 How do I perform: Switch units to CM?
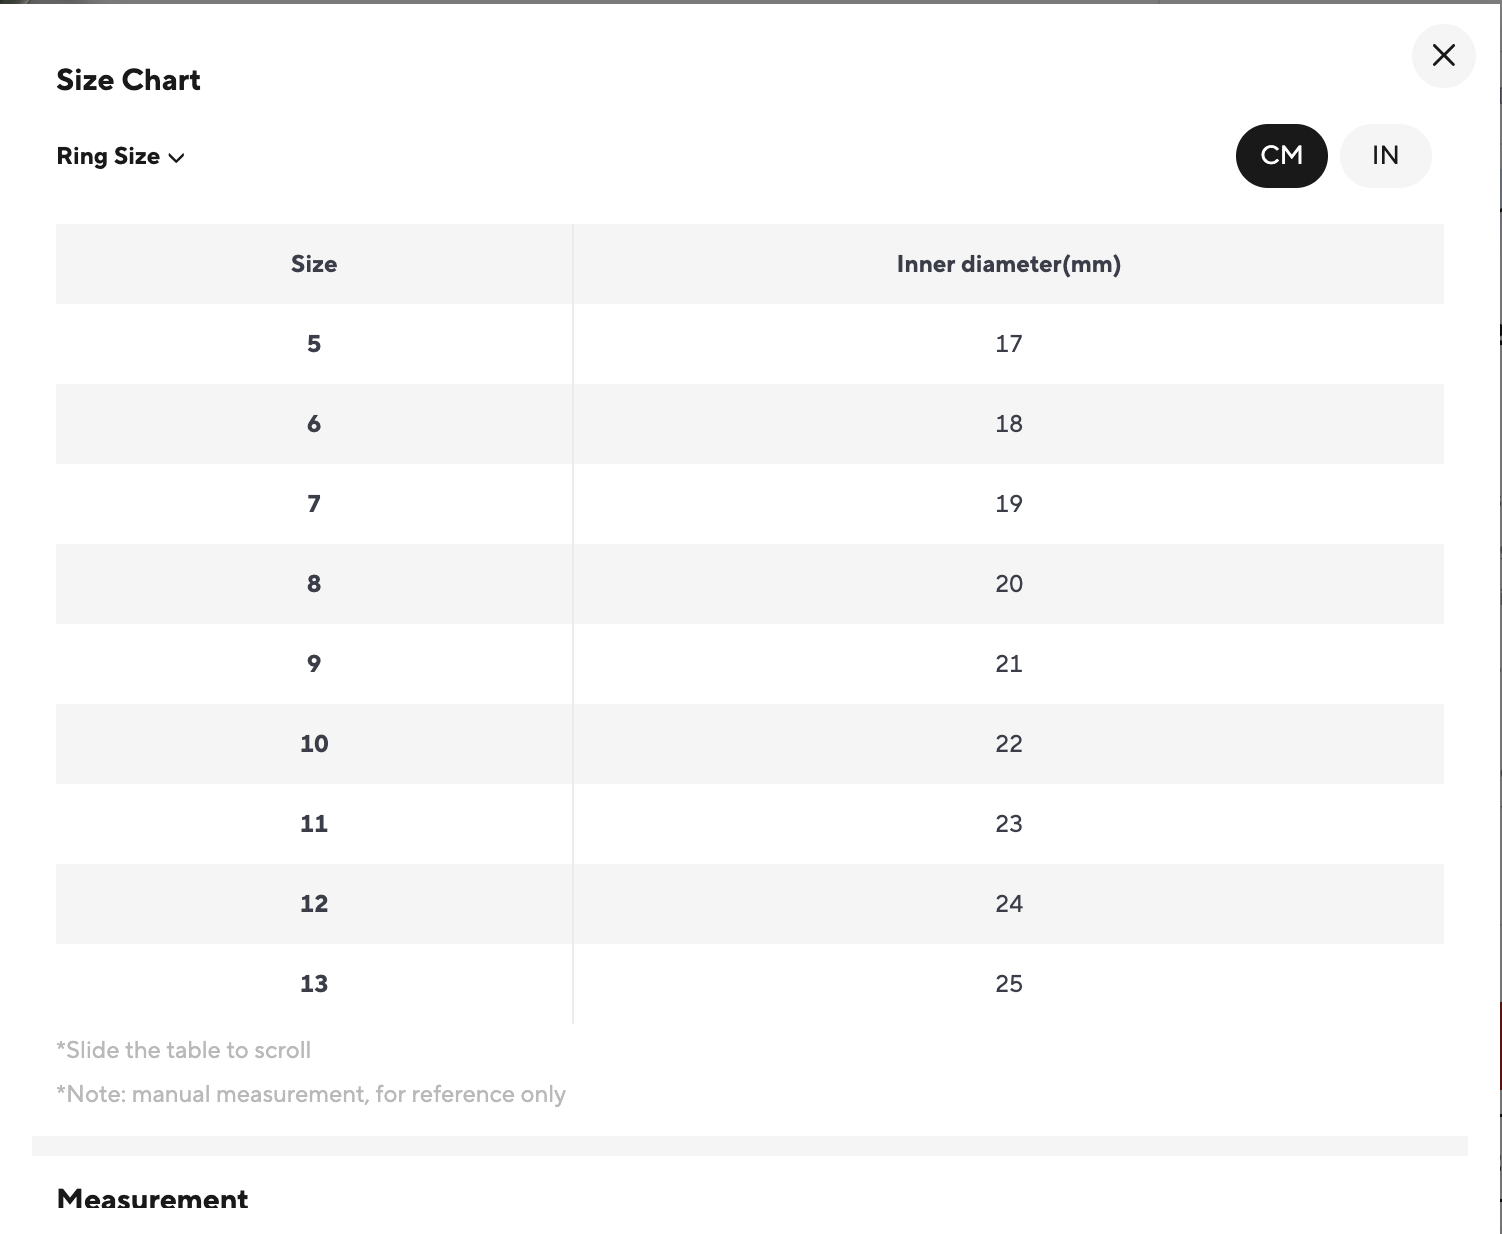[x=1281, y=156]
